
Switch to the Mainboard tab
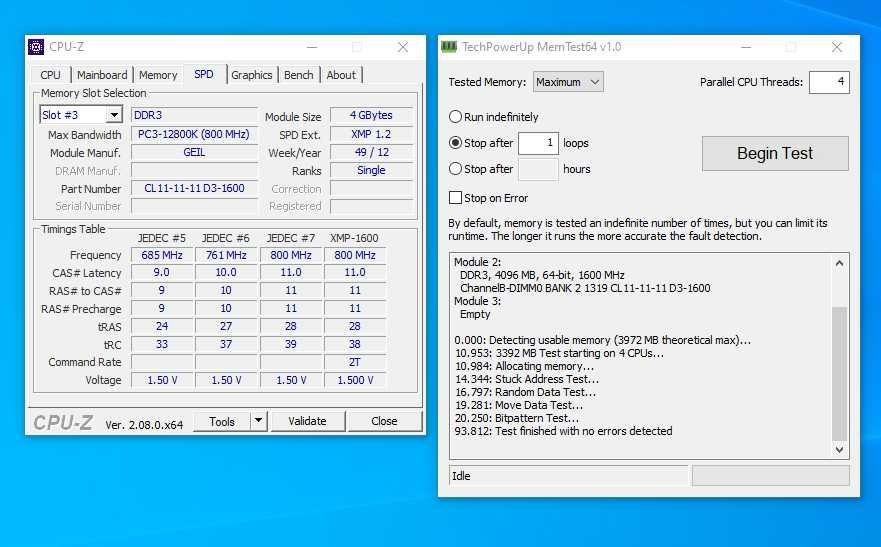pos(102,75)
